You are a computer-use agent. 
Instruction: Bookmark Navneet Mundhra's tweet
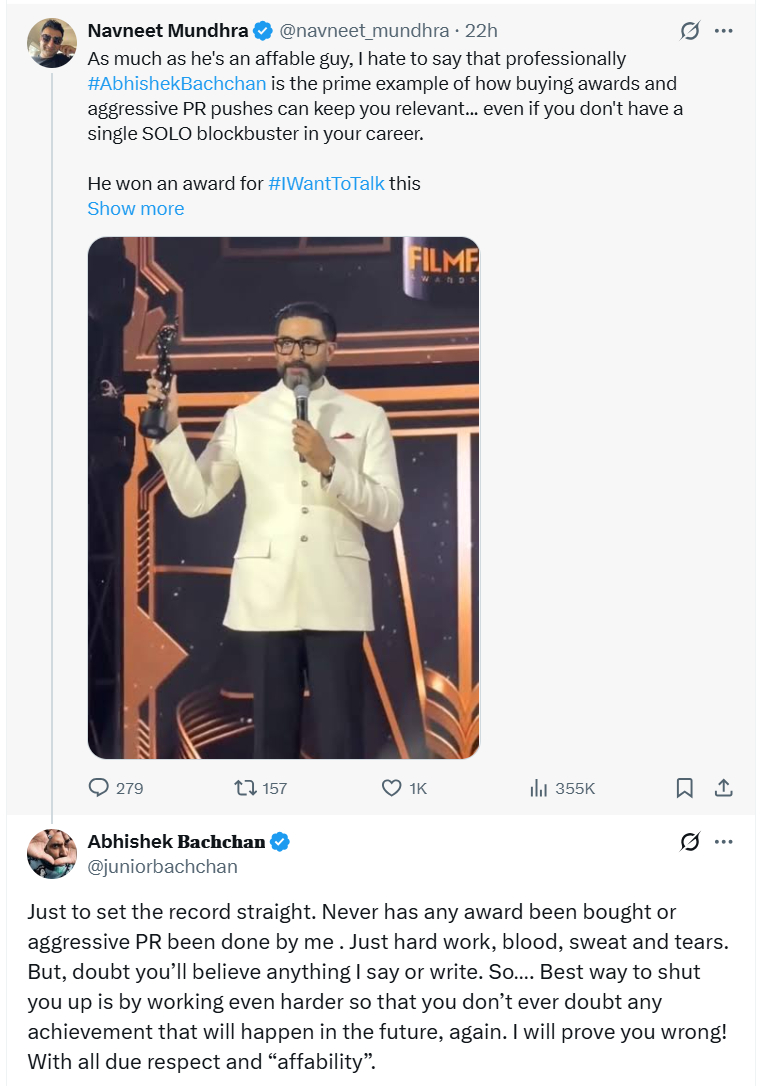685,788
